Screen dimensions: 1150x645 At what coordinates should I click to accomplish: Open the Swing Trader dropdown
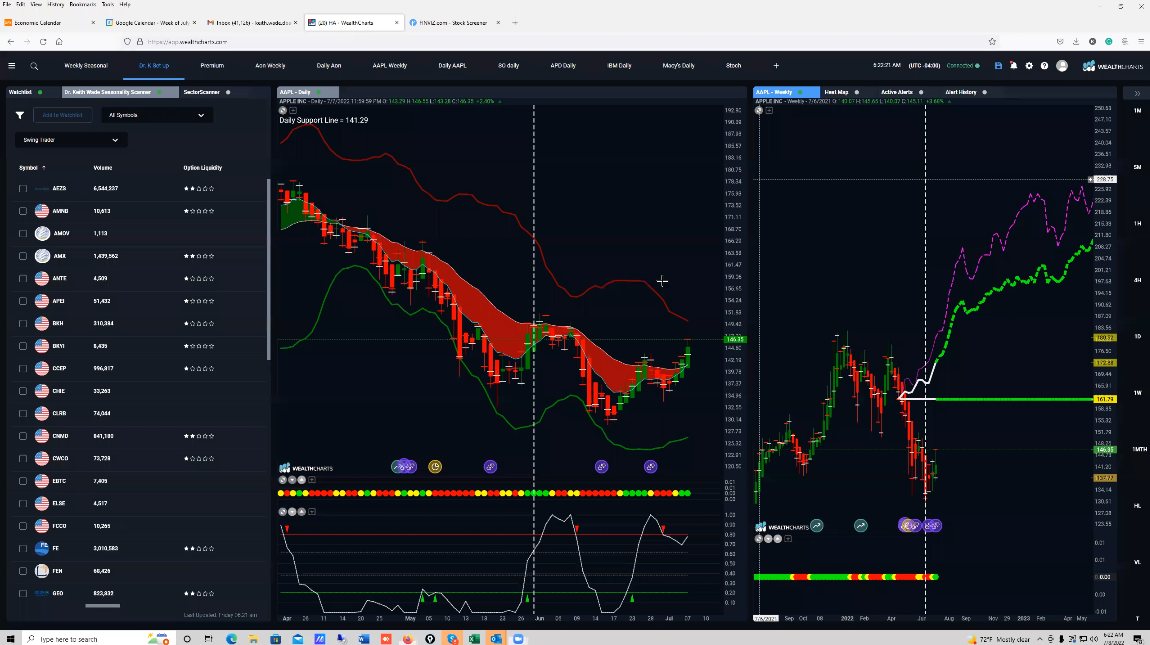pos(71,140)
